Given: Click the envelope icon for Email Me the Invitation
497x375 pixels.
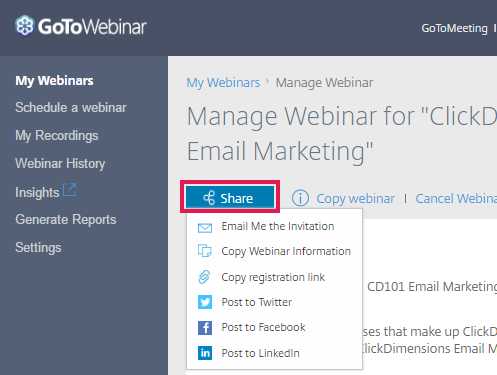Looking at the screenshot, I should (x=205, y=228).
